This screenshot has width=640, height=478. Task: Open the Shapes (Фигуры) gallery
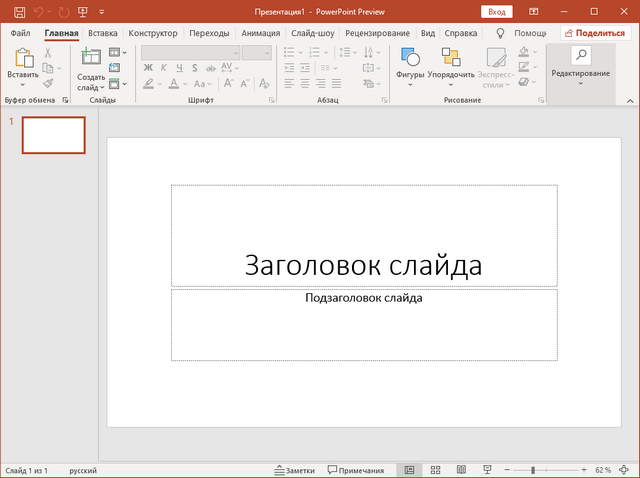tap(410, 59)
